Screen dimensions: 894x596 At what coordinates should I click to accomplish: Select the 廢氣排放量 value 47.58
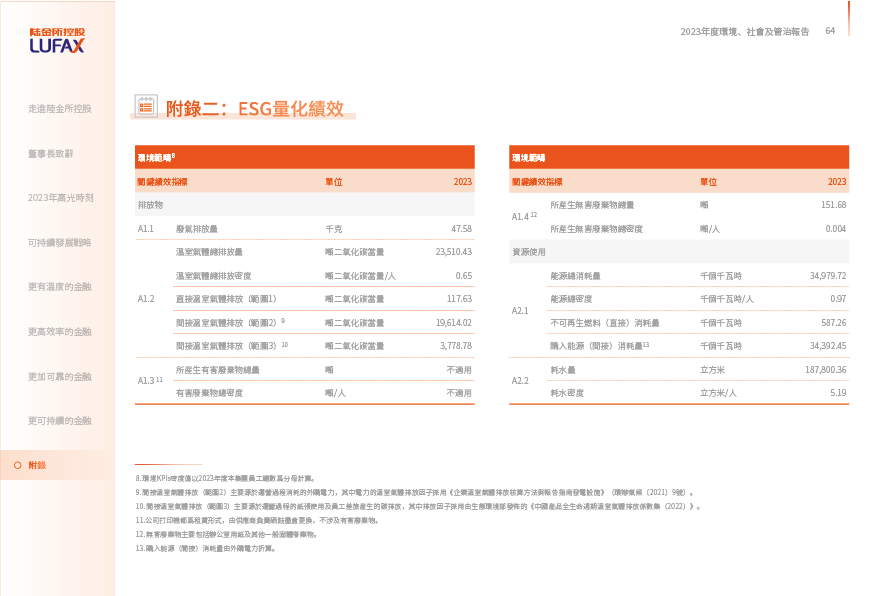pos(461,229)
